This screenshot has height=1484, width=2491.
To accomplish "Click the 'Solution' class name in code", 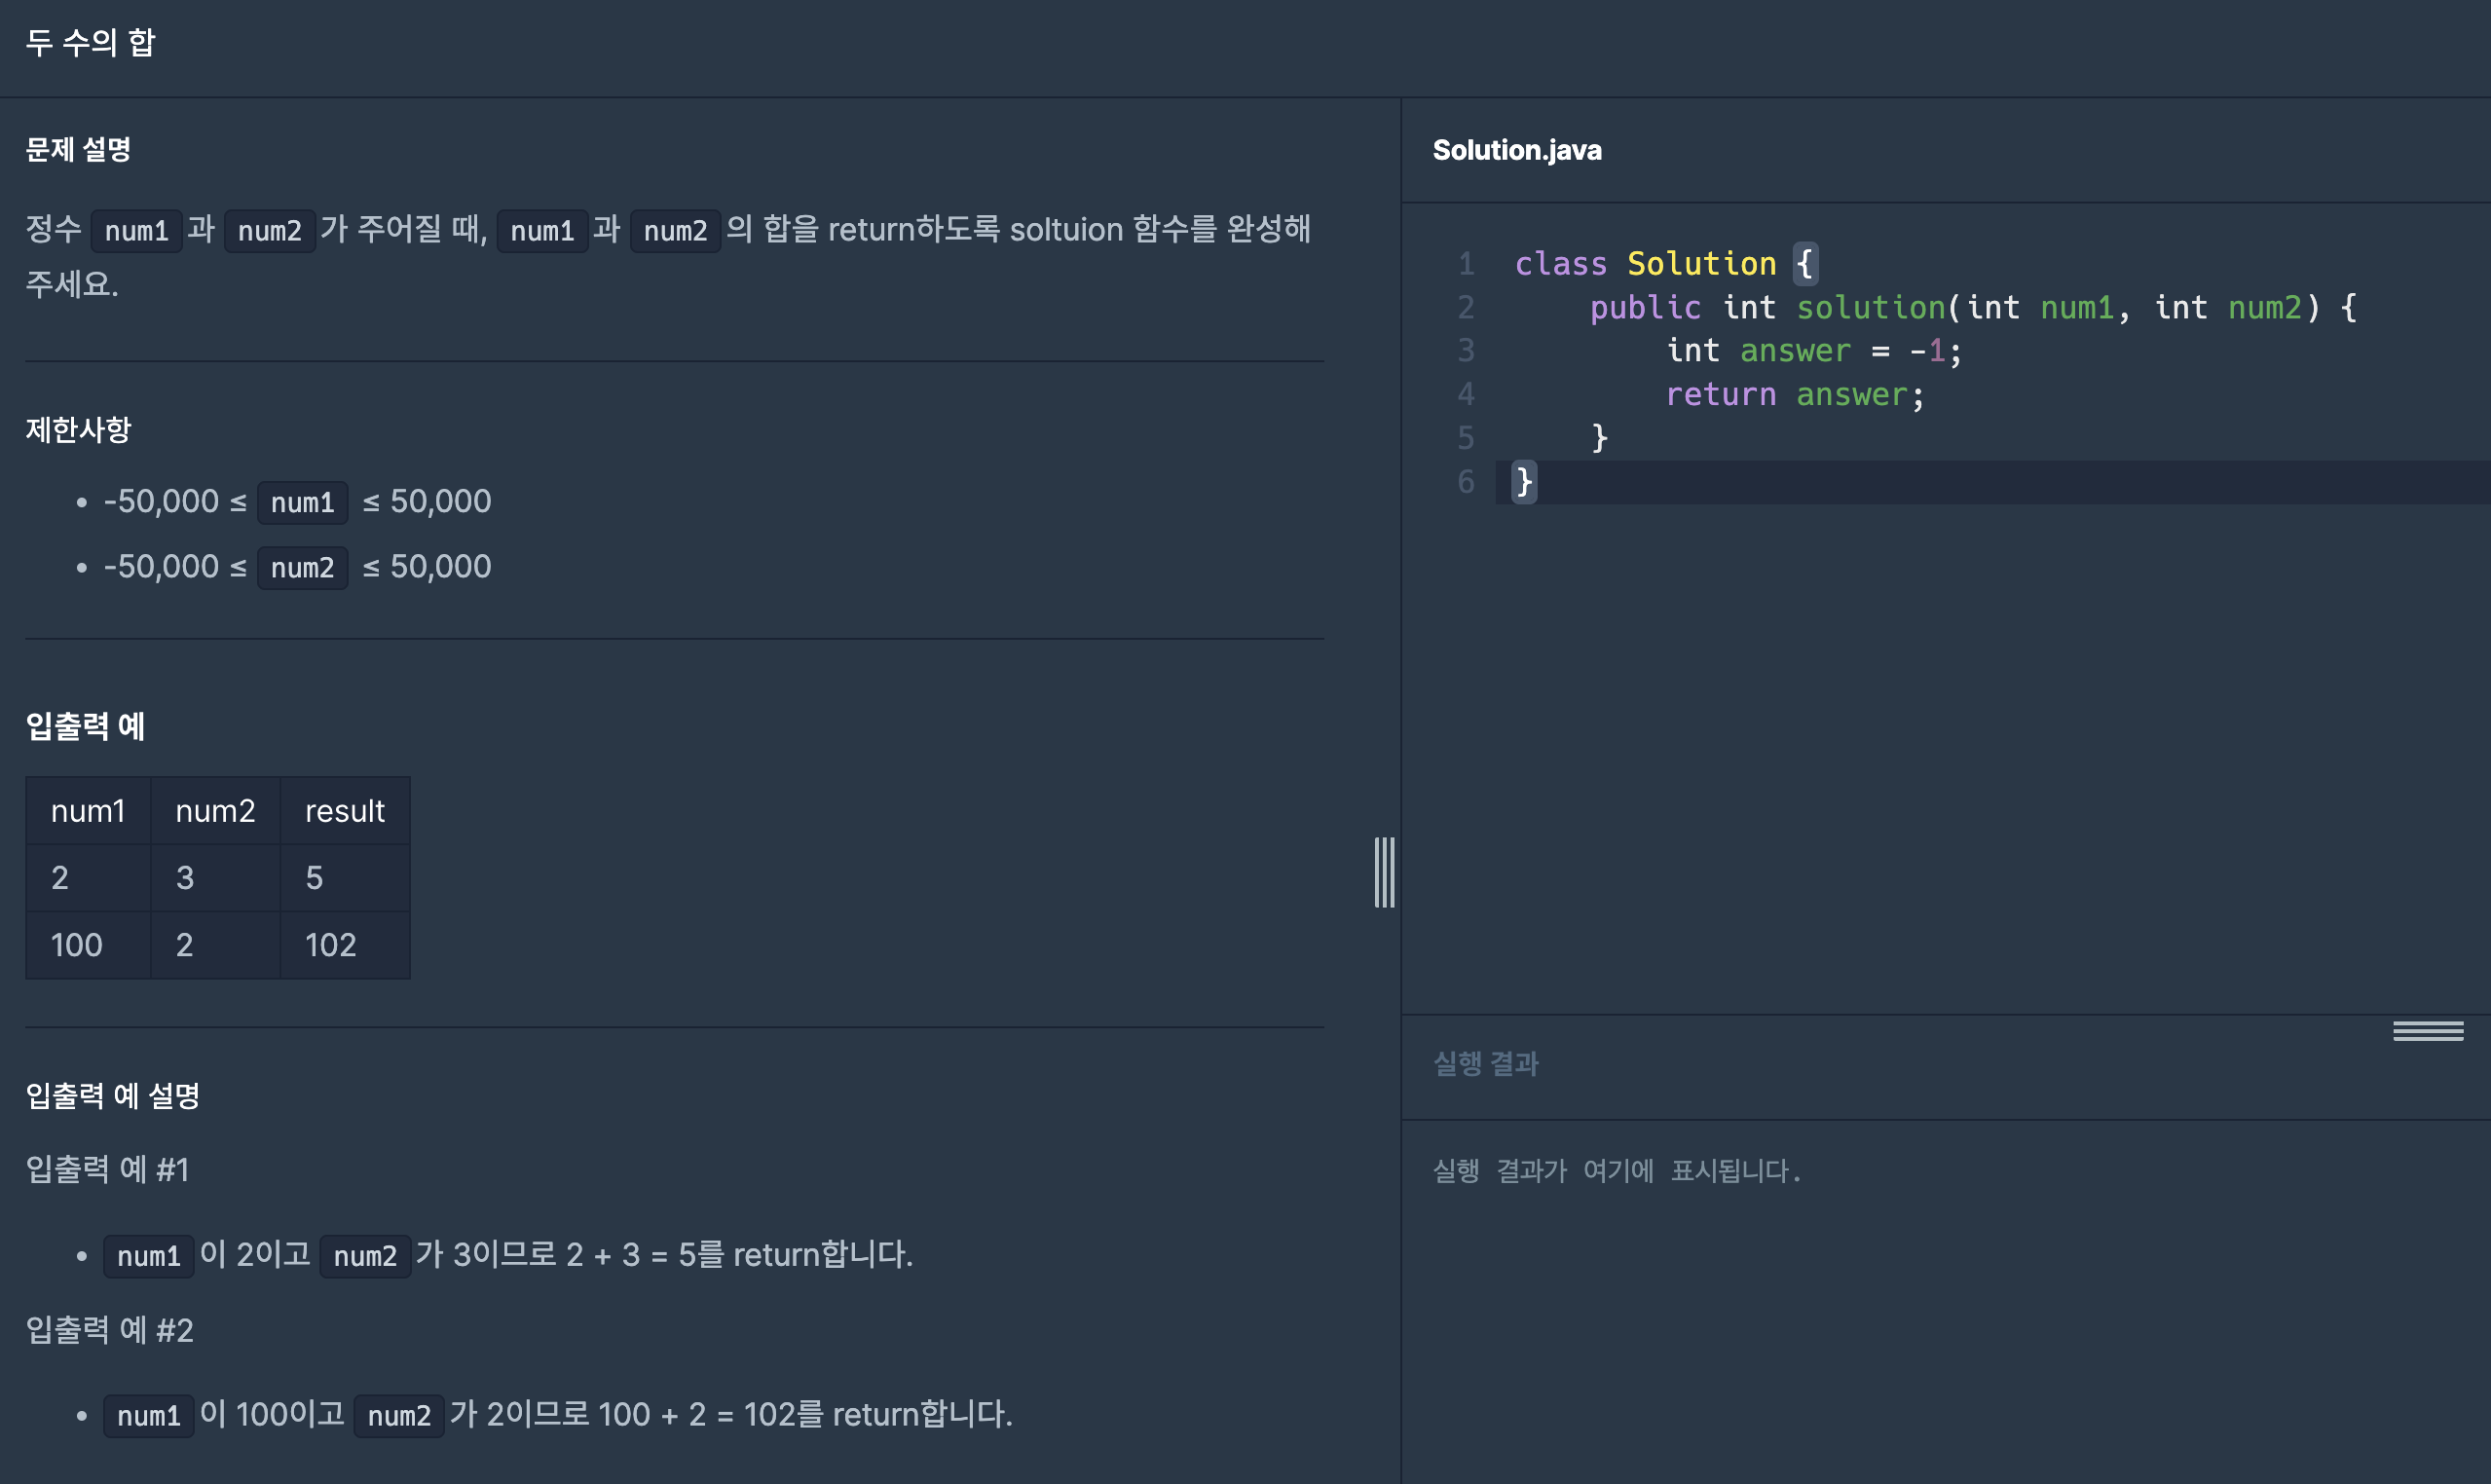I will (1701, 264).
